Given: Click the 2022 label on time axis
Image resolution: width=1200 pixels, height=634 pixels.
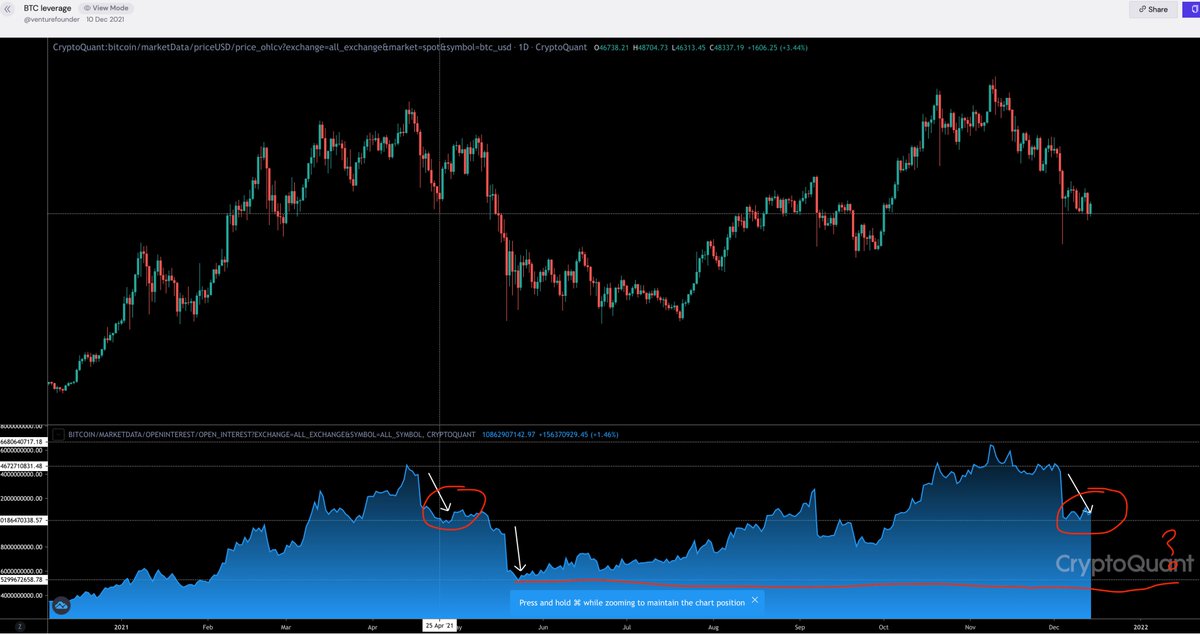Looking at the screenshot, I should [x=1139, y=626].
